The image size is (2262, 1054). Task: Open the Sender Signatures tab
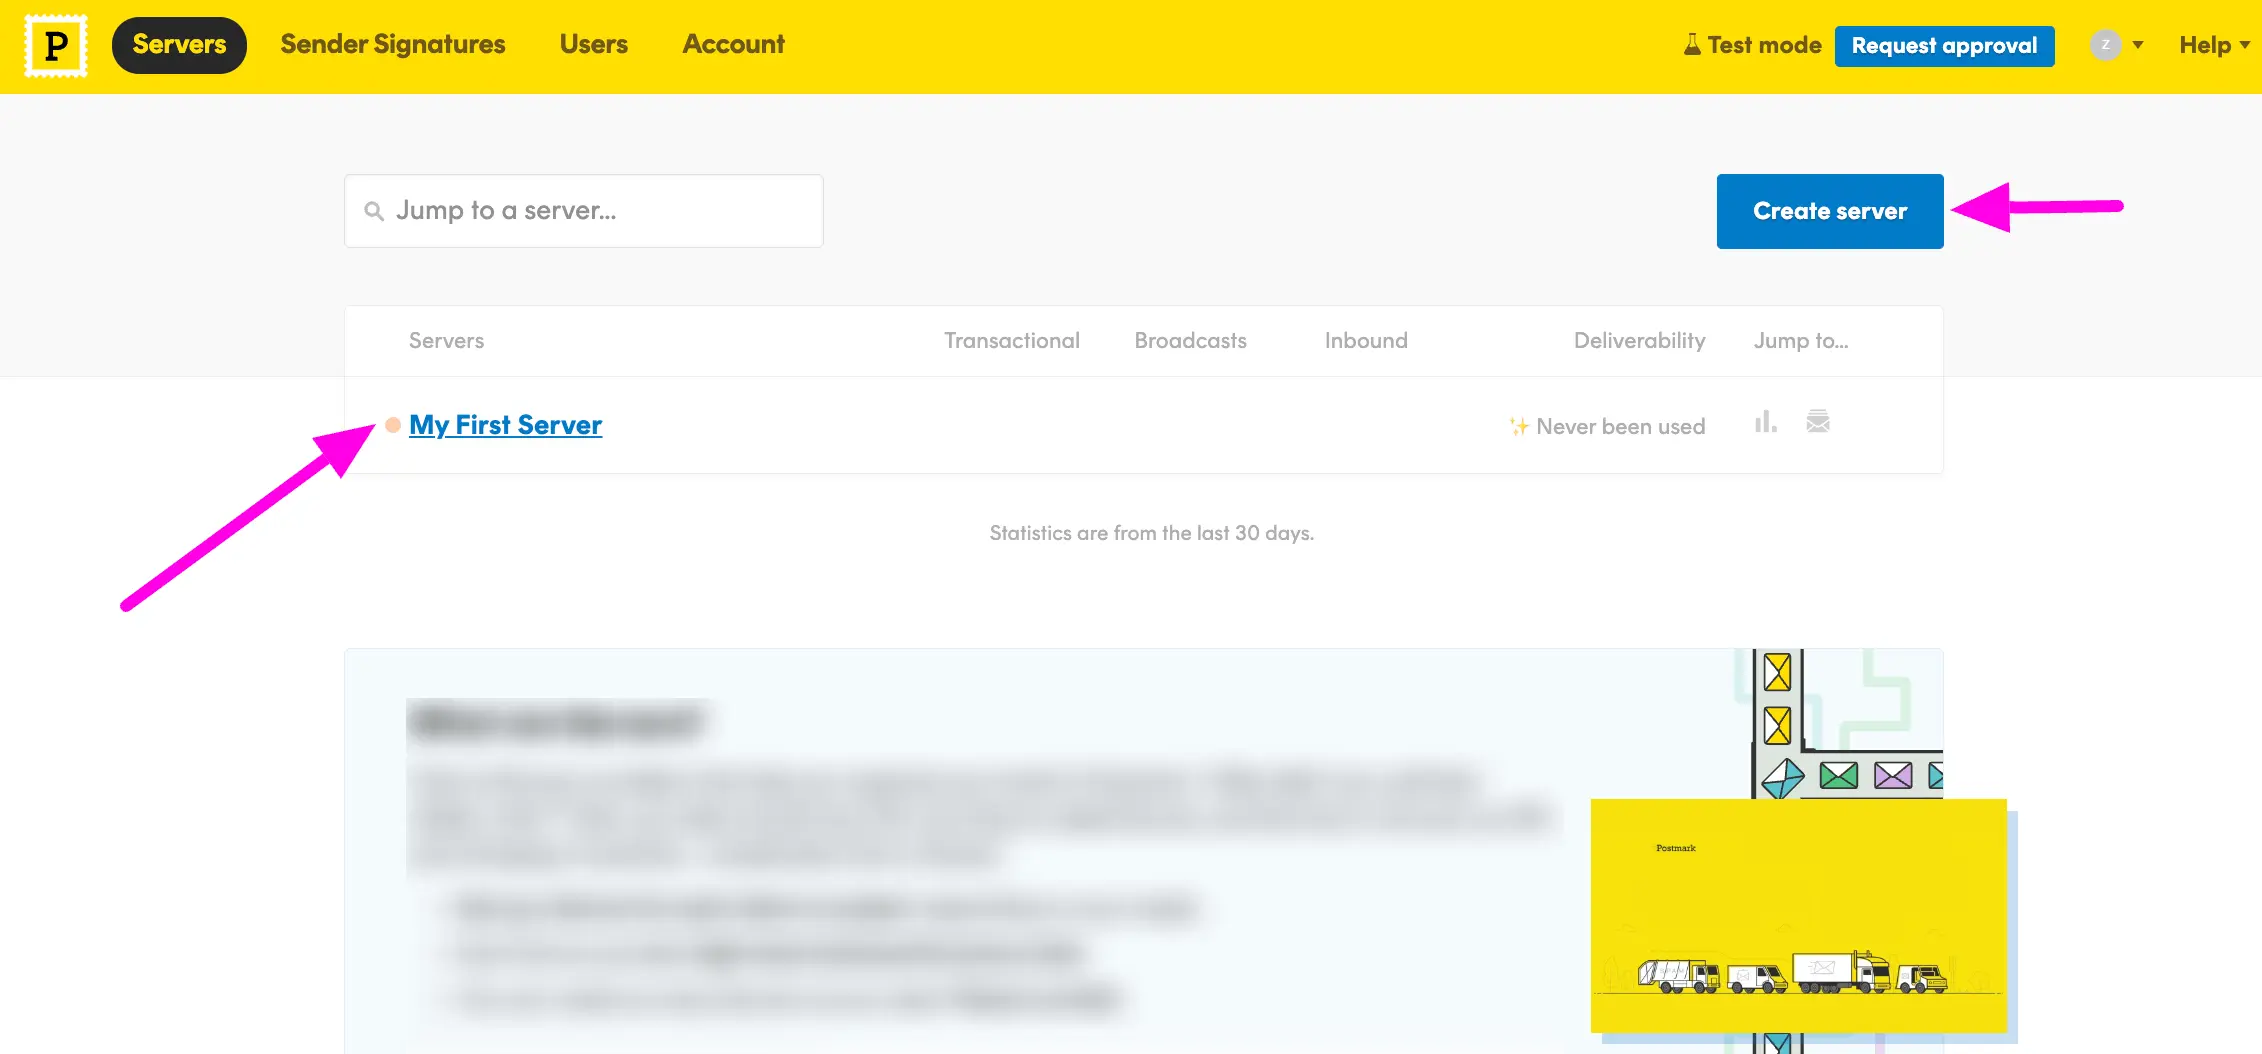[393, 45]
